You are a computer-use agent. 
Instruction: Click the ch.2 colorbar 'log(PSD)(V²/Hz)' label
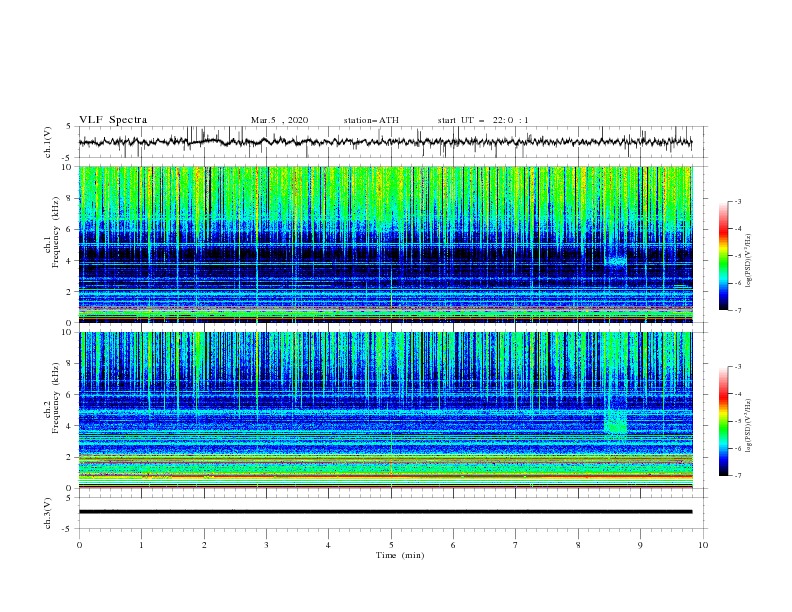(749, 426)
